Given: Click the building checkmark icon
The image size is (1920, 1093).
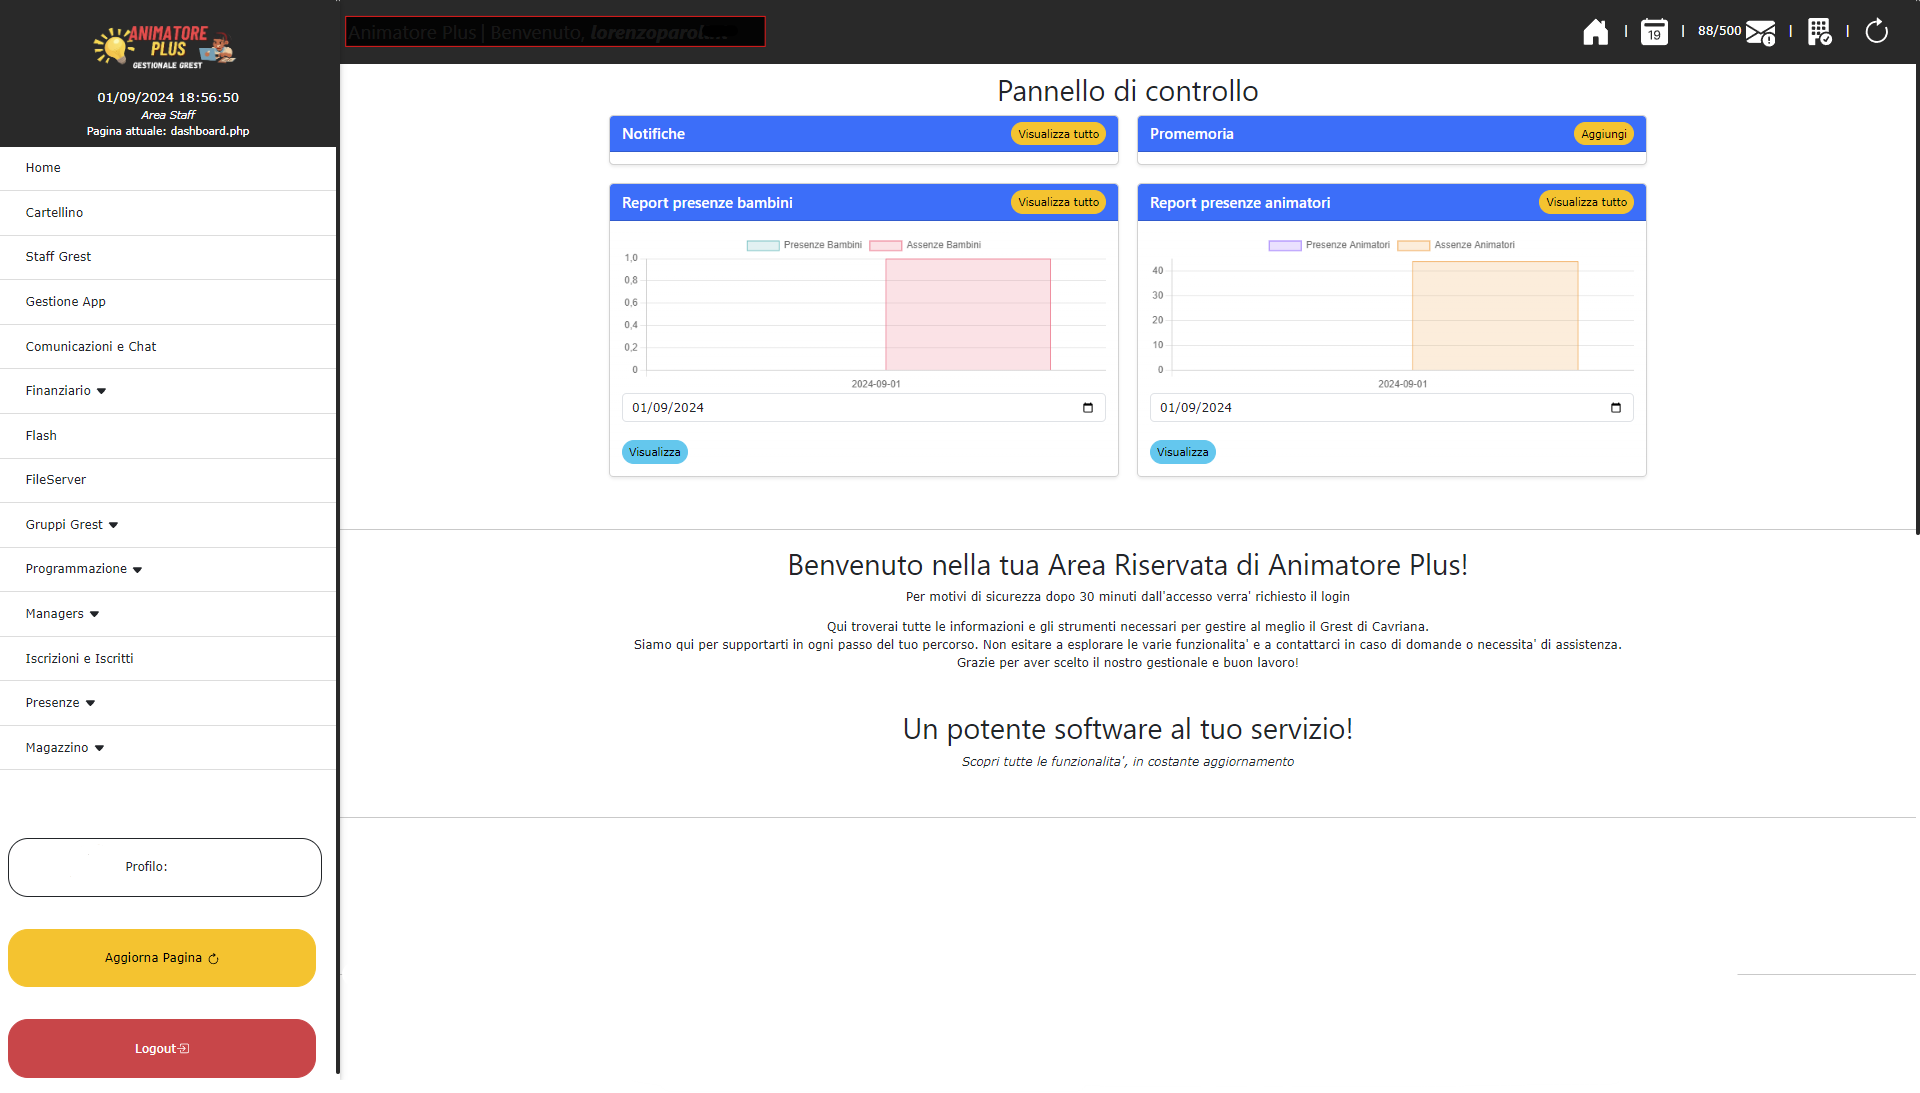Looking at the screenshot, I should tap(1819, 32).
